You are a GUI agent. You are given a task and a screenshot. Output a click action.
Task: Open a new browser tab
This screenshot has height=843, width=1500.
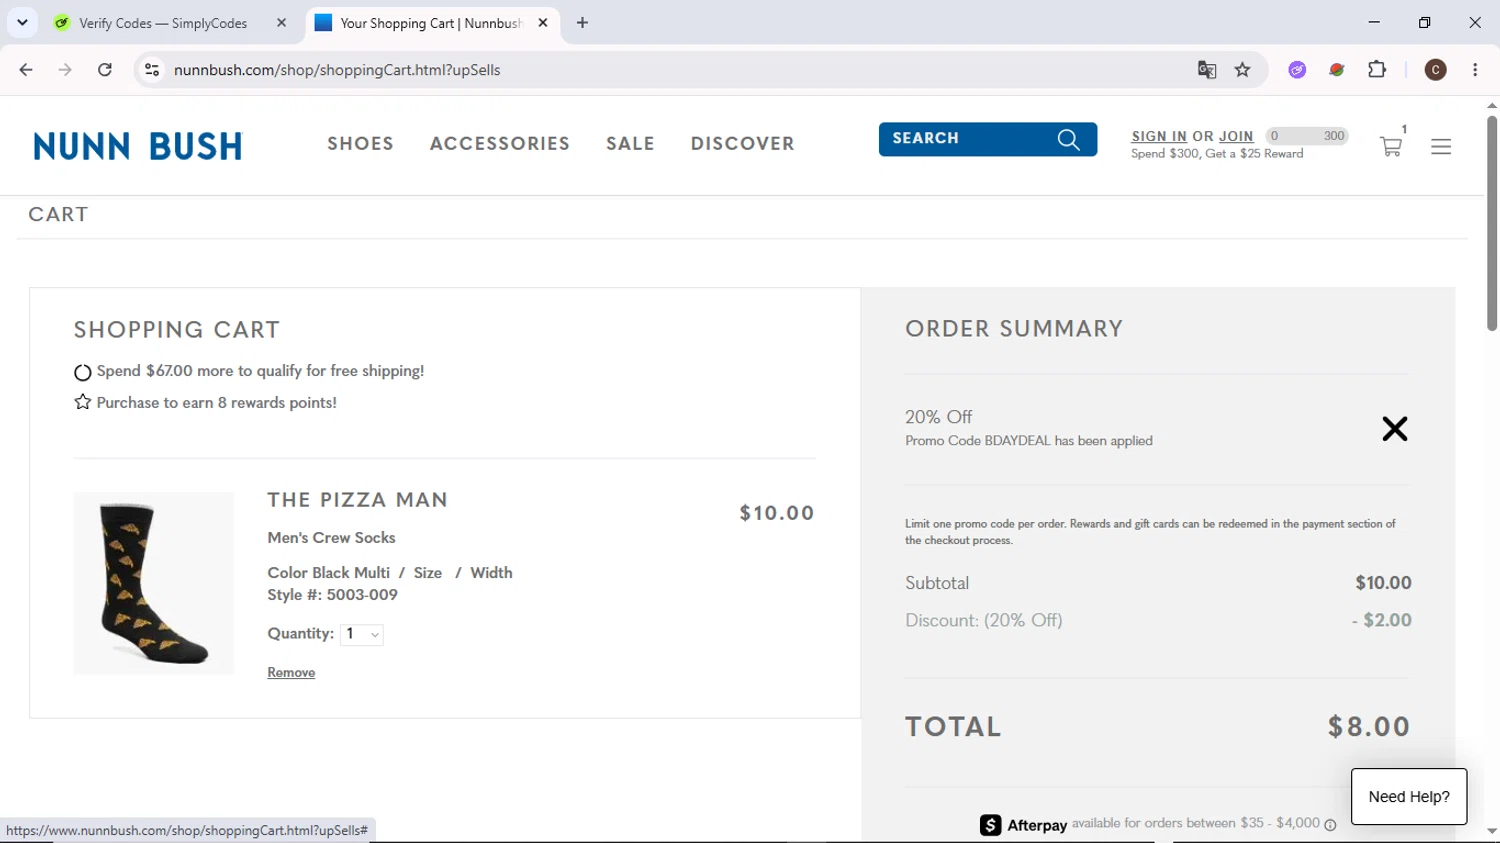[582, 23]
